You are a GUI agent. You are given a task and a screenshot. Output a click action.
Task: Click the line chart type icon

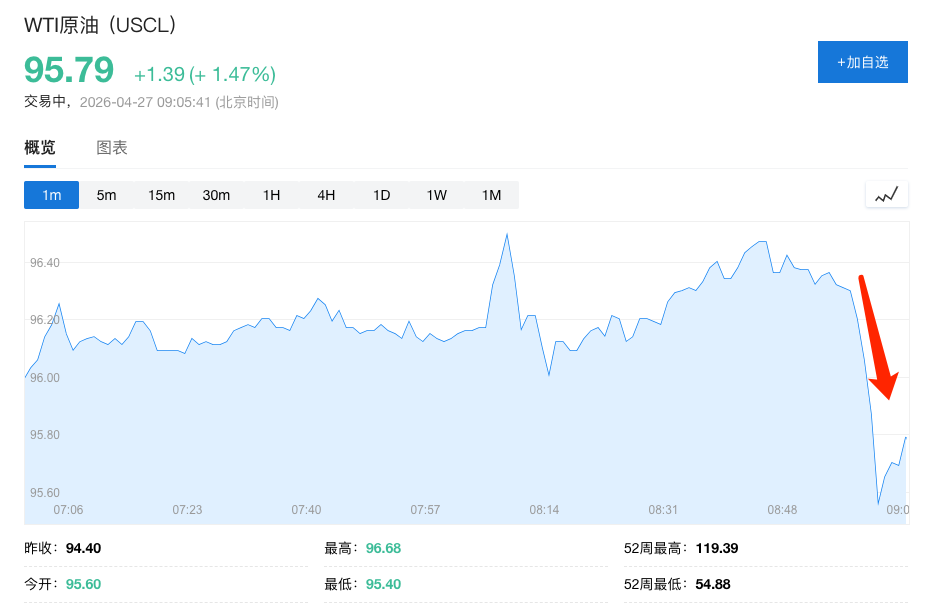click(x=886, y=195)
